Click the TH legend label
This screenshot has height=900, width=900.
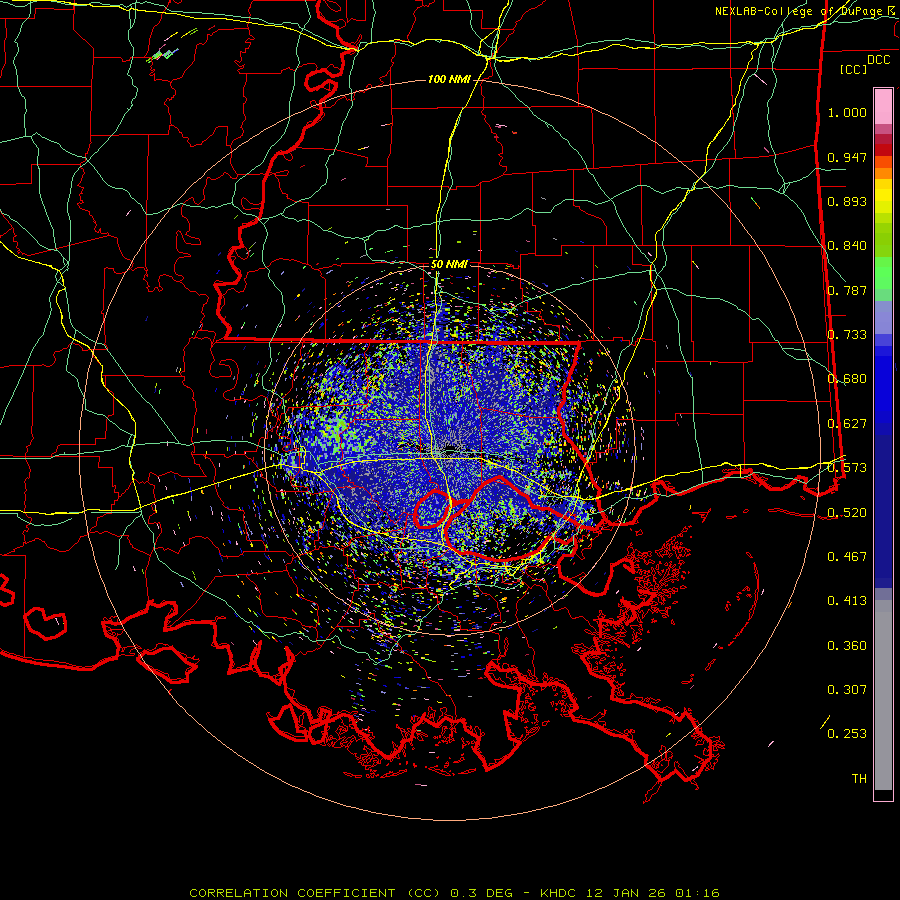click(859, 779)
